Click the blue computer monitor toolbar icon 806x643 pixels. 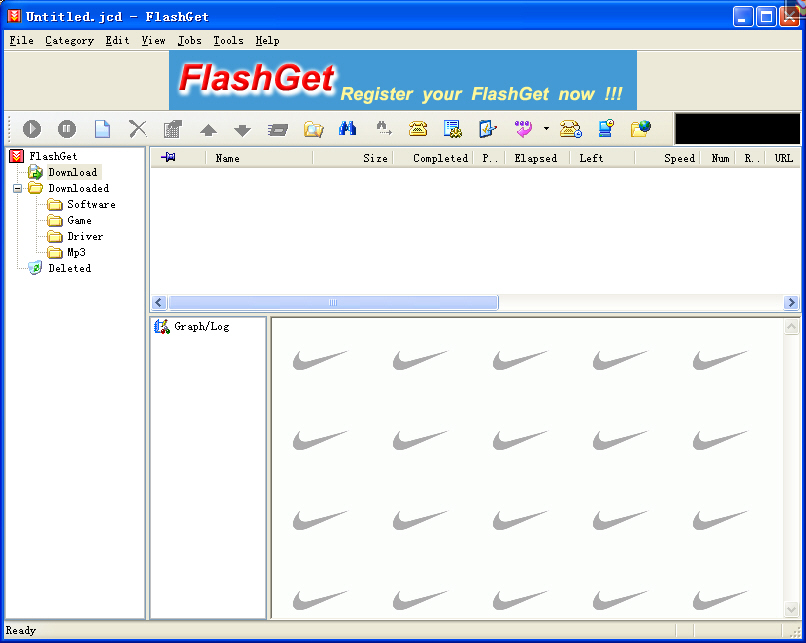point(606,128)
